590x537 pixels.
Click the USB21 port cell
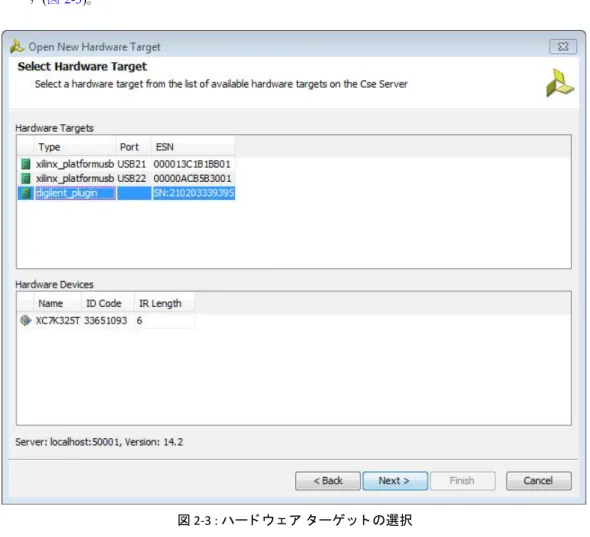132,165
